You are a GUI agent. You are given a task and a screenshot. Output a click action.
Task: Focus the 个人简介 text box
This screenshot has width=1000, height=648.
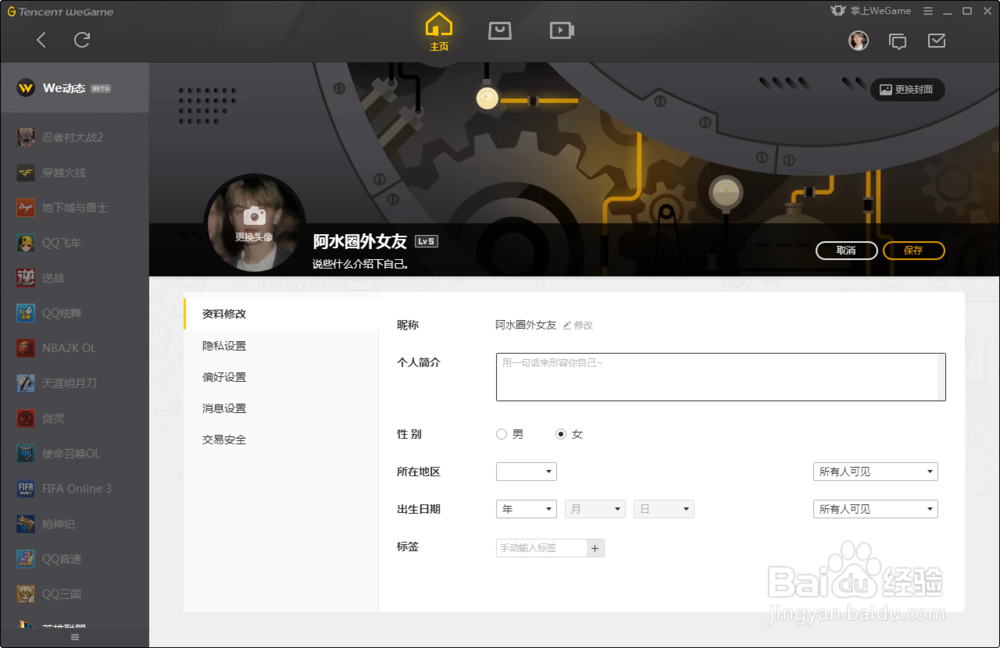(721, 377)
